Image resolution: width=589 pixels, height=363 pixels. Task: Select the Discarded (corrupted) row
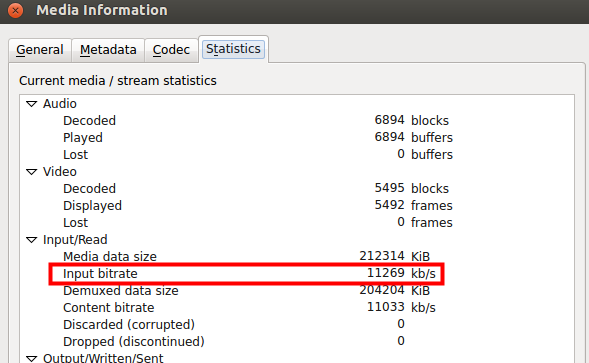(x=297, y=324)
